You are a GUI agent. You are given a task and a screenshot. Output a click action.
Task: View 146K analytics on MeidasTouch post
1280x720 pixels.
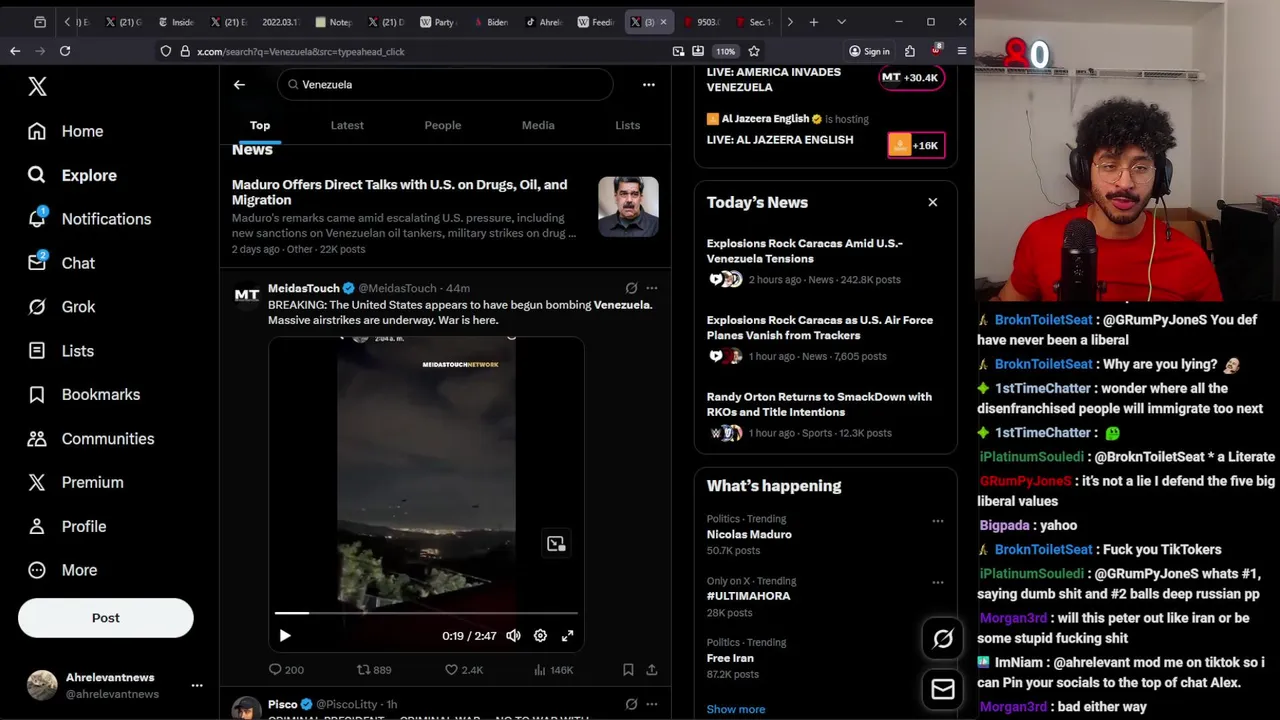coord(553,670)
